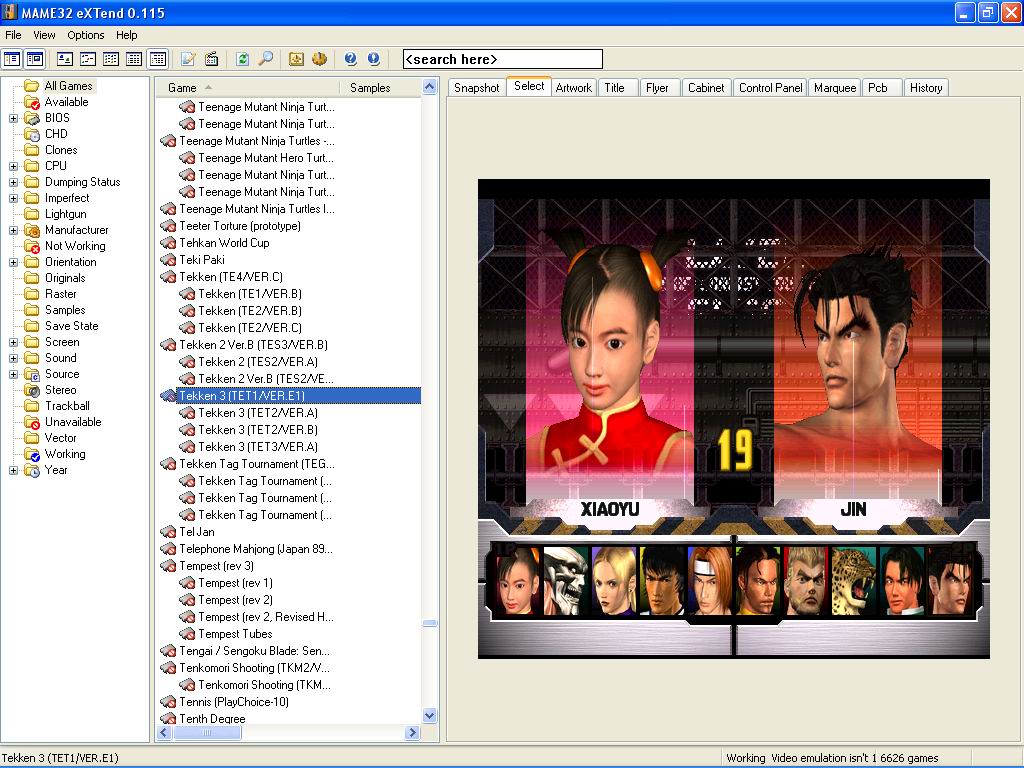
Task: Click game list scroll up arrow
Action: [x=430, y=87]
